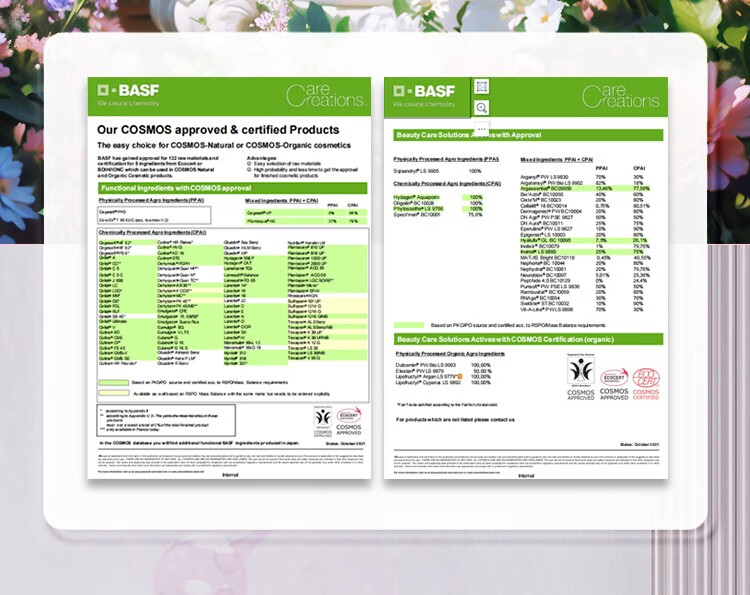Click the highlighted 'Hyalufix GL BC 10095' row

click(x=585, y=240)
